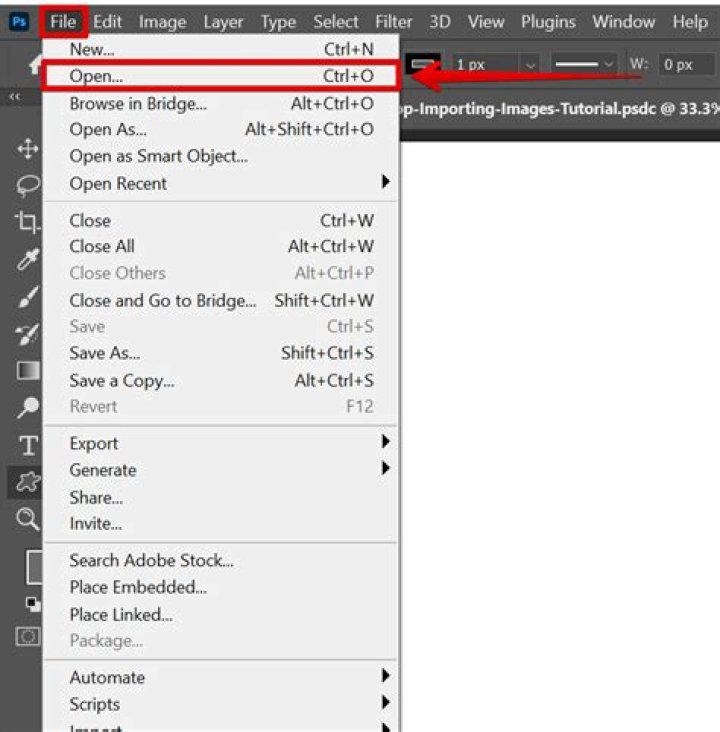Select the Move tool
Viewport: 720px width, 732px height.
(x=28, y=149)
